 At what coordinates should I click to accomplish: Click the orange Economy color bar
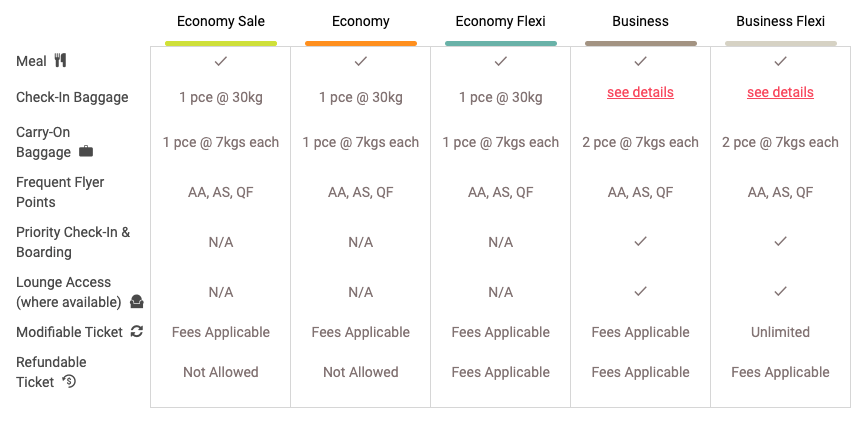(361, 43)
